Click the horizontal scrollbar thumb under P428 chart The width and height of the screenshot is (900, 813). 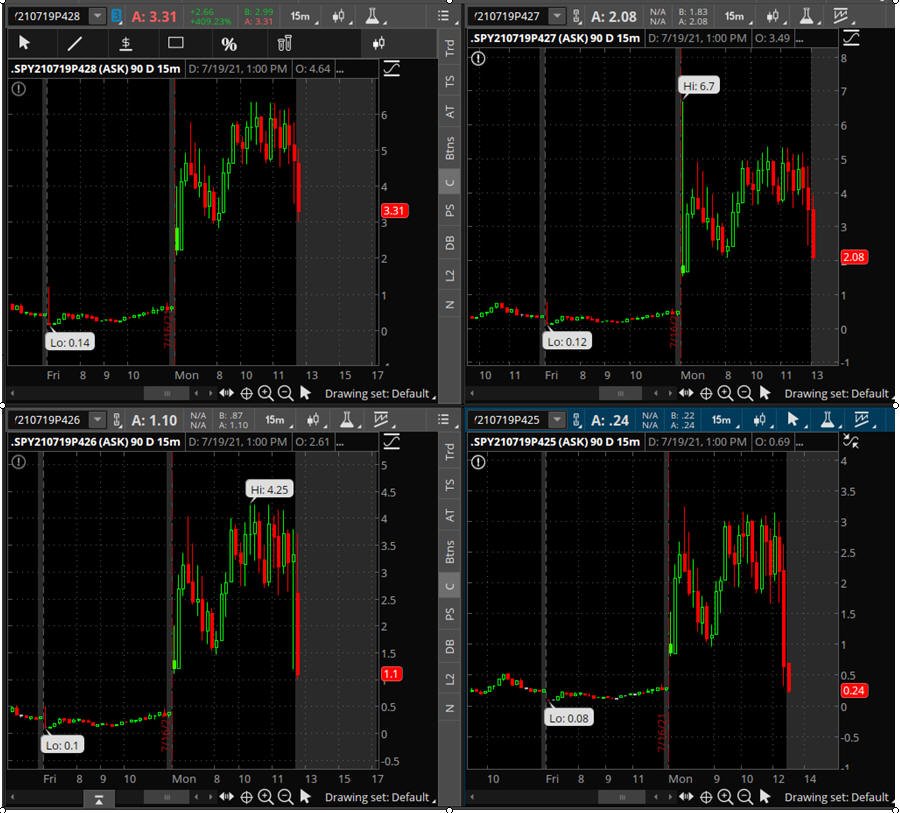166,393
